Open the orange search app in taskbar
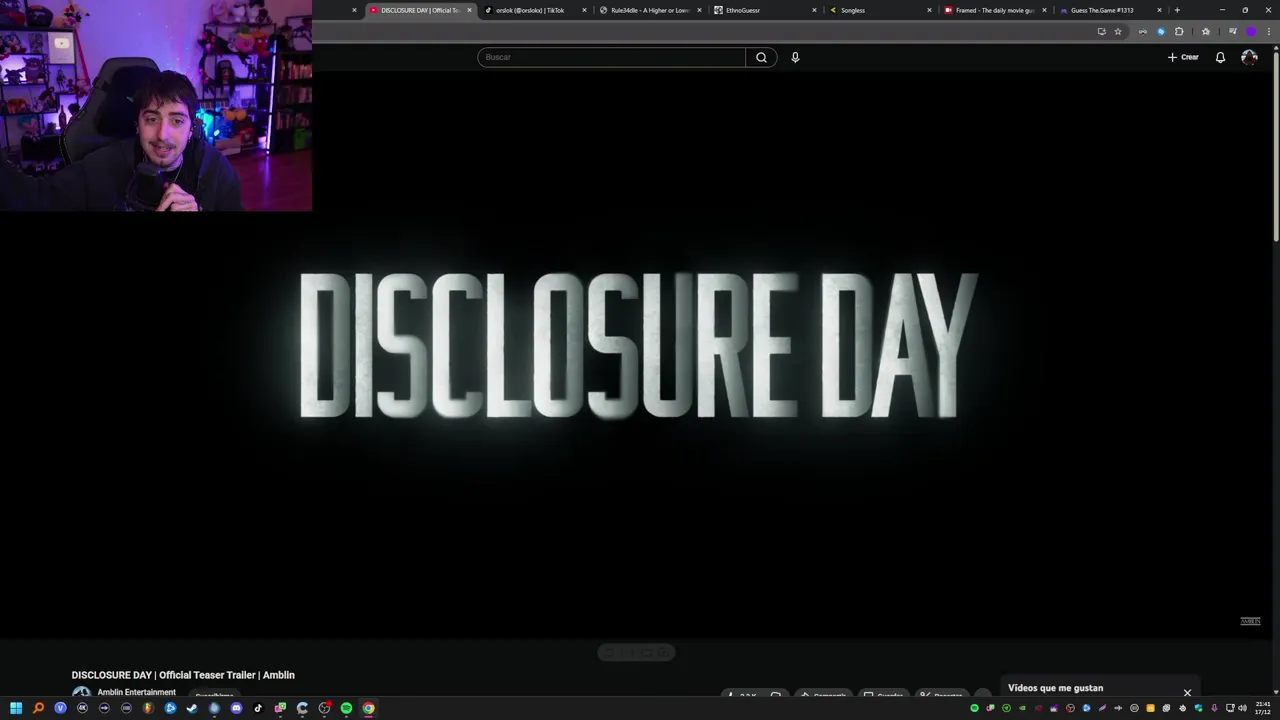 [38, 708]
